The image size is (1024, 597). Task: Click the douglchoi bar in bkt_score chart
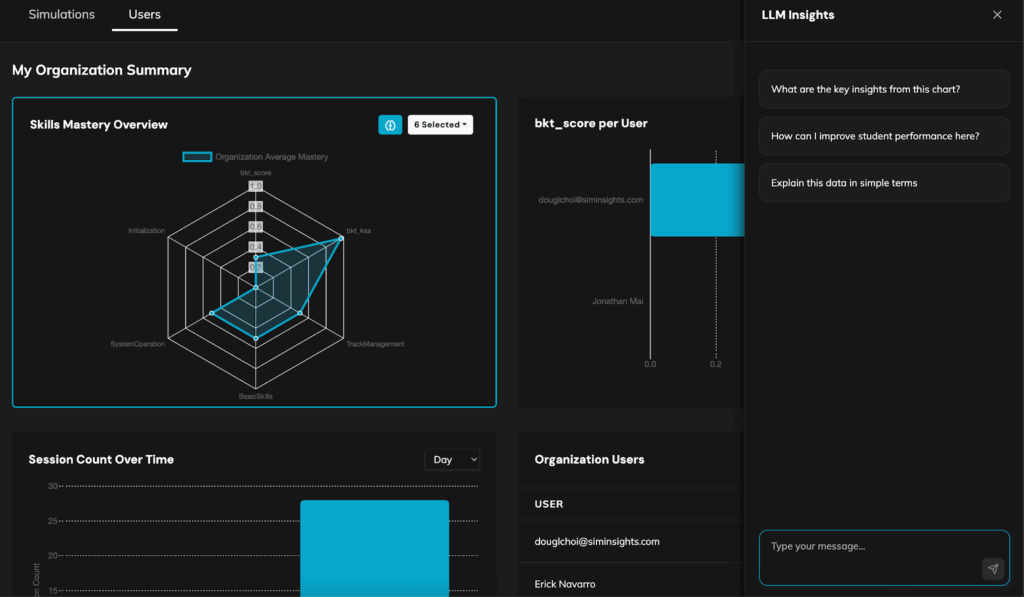697,200
